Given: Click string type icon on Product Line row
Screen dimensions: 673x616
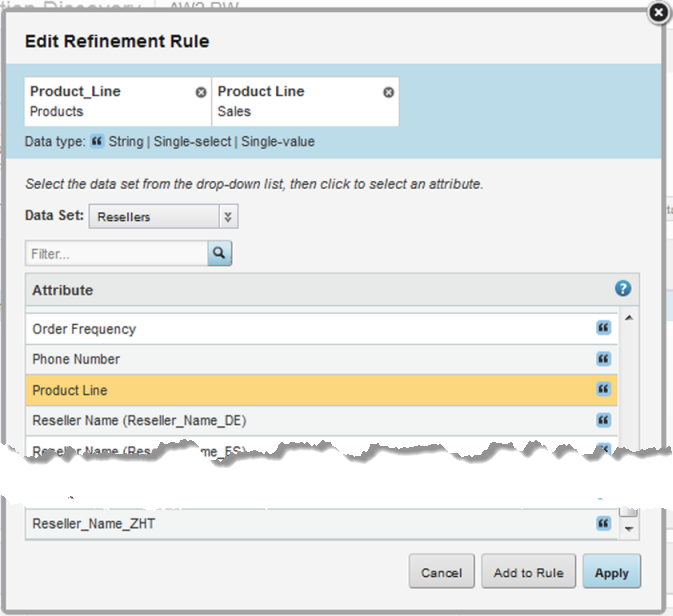Looking at the screenshot, I should pyautogui.click(x=603, y=389).
